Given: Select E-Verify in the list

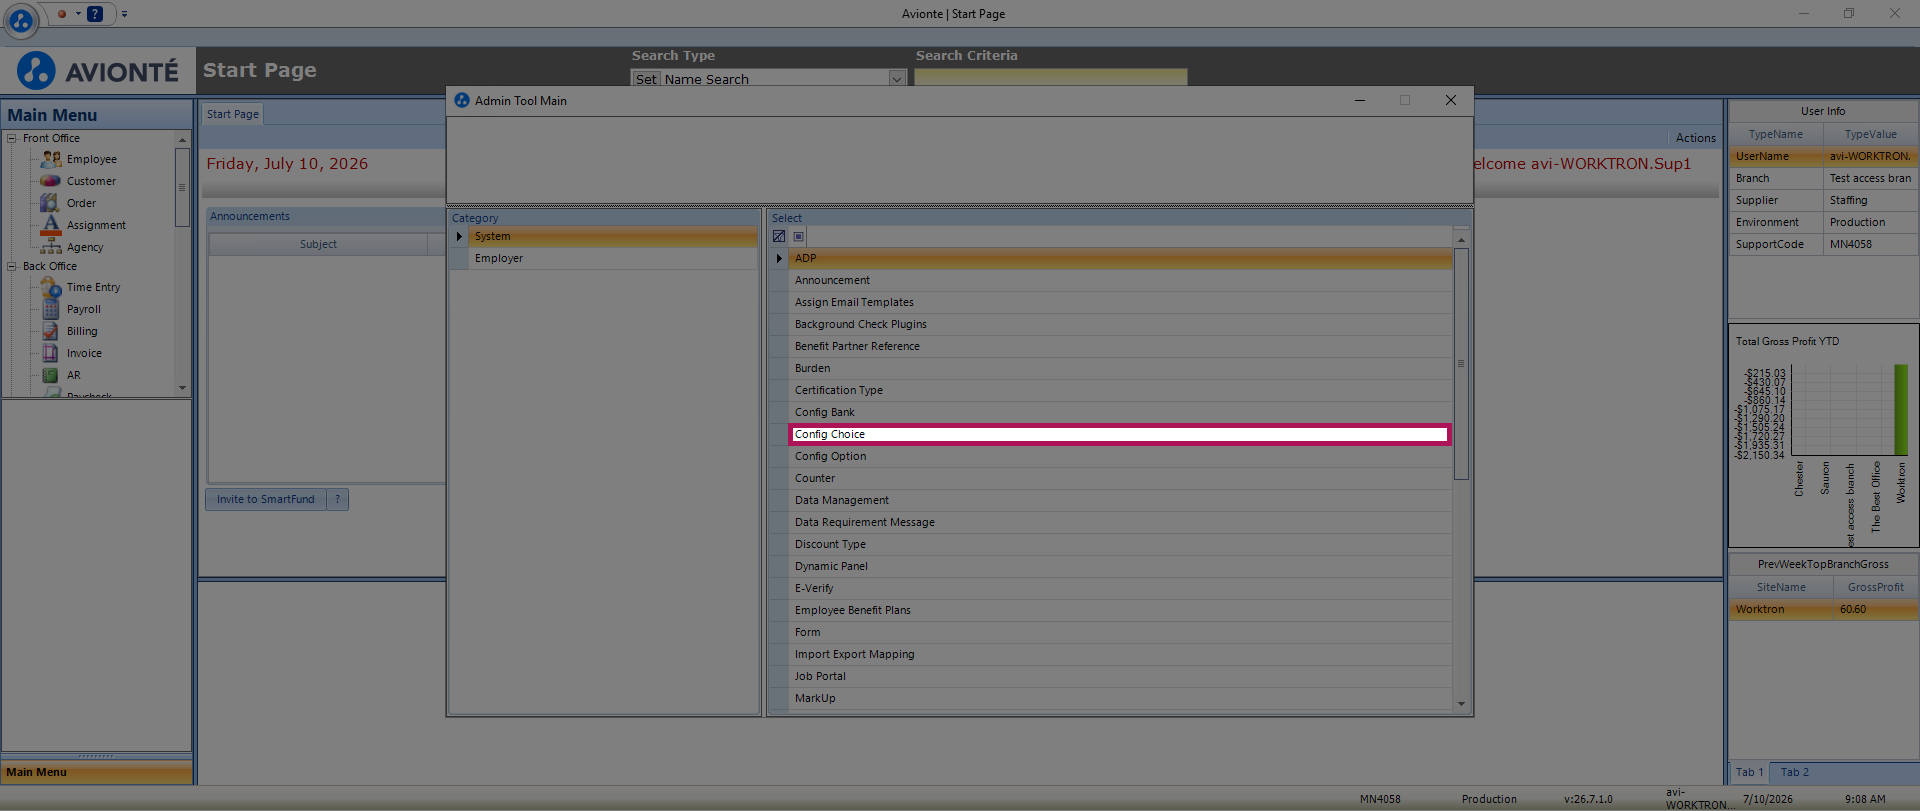Looking at the screenshot, I should coord(1120,589).
